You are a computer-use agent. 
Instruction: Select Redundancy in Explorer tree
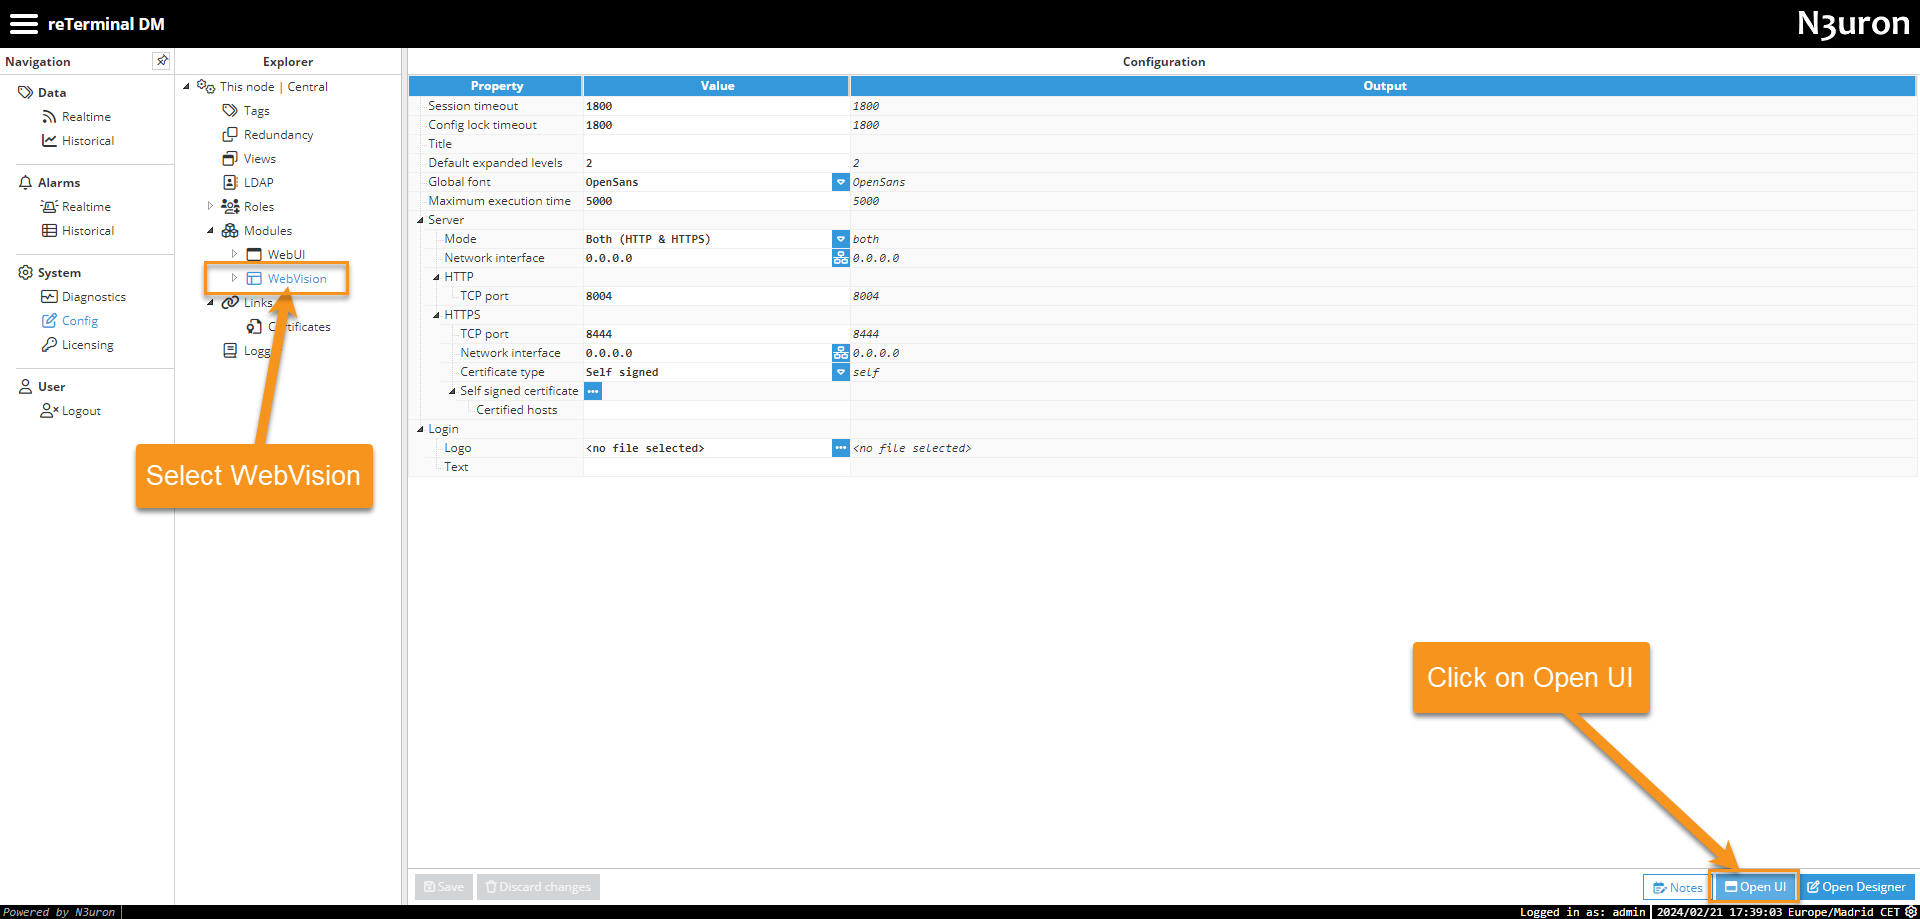tap(278, 135)
